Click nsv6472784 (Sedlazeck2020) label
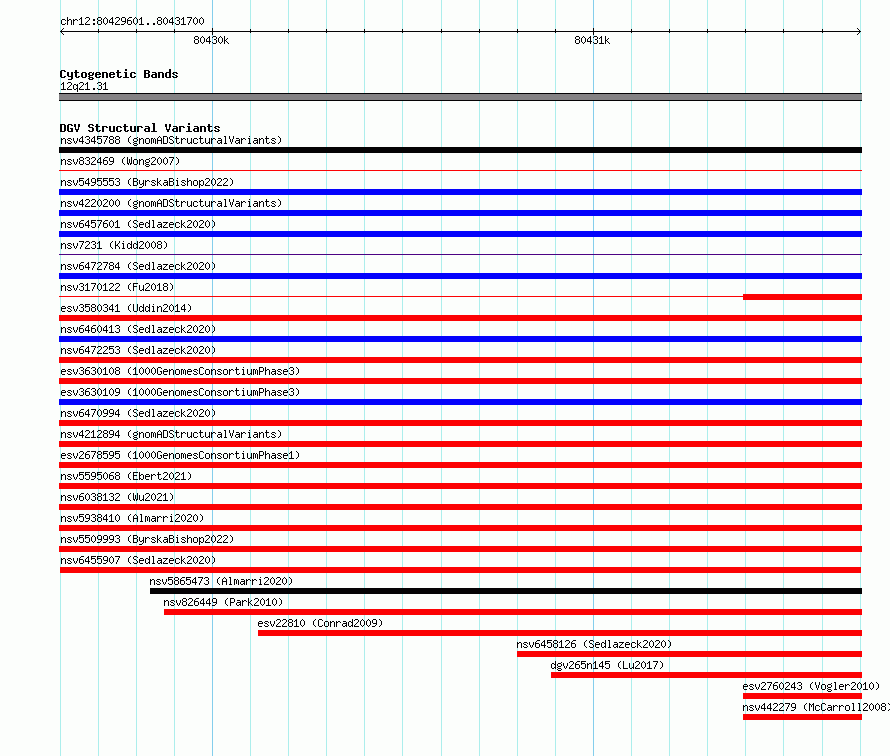Screen dimensions: 890x756 tap(138, 266)
